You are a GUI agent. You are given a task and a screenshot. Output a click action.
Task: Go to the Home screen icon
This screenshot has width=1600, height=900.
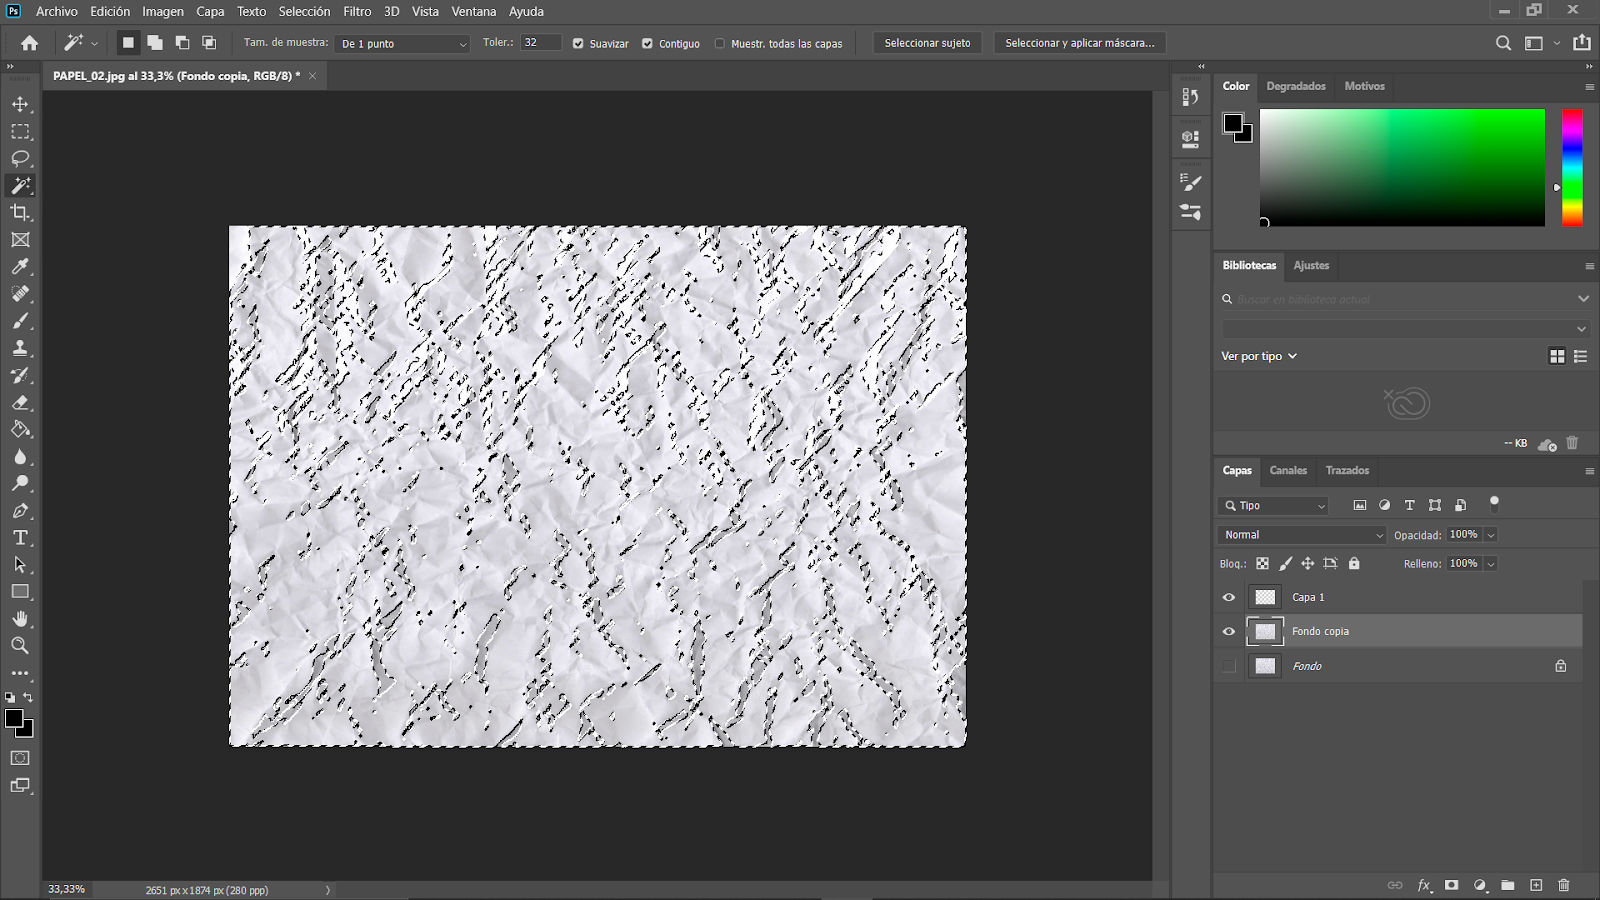click(29, 43)
